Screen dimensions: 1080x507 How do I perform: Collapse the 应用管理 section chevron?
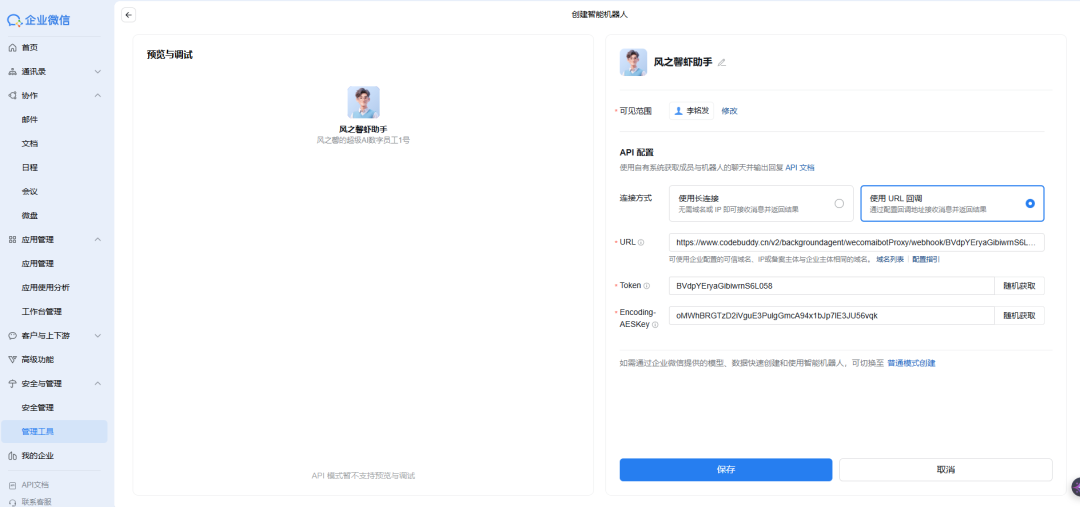pyautogui.click(x=97, y=240)
